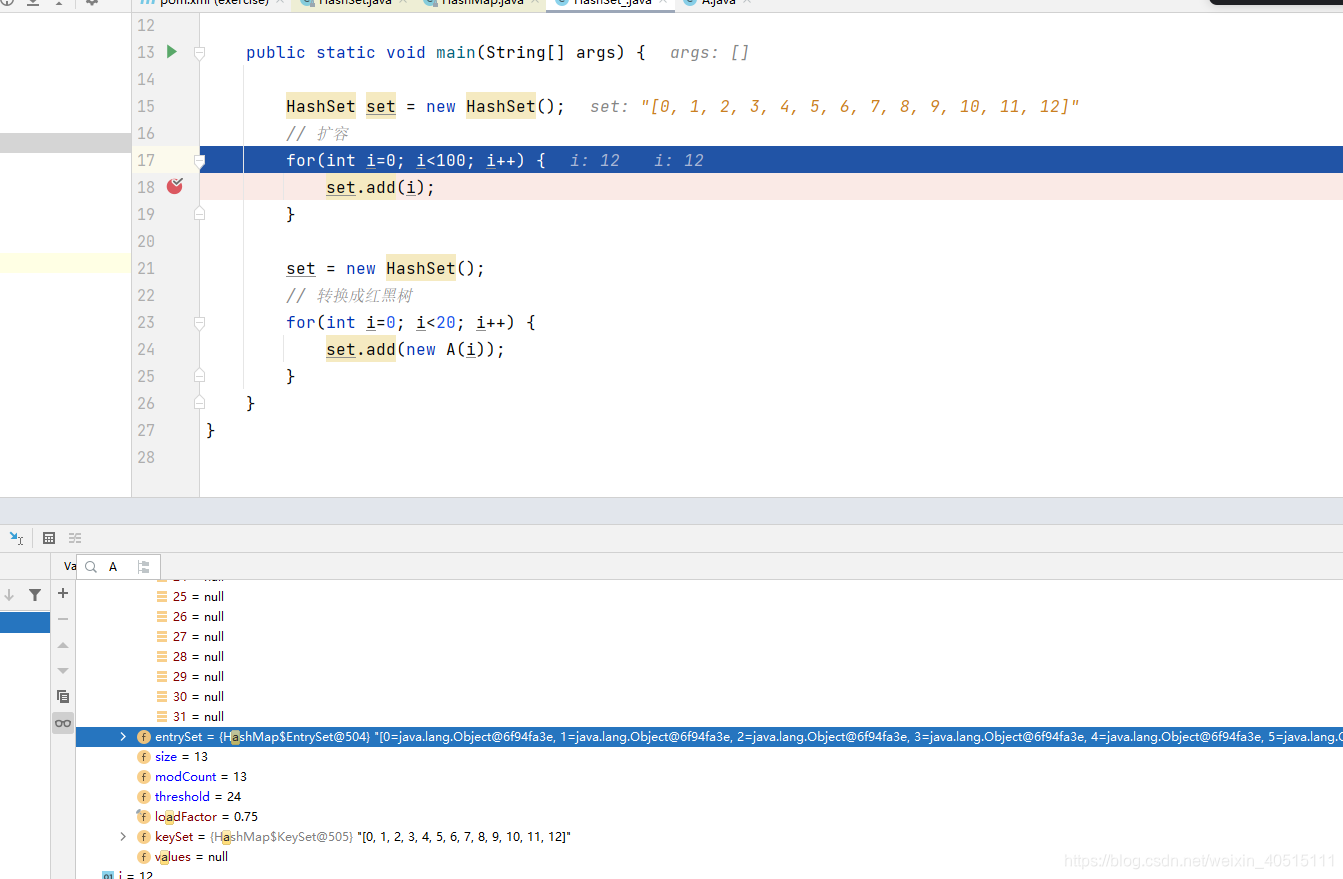Remove the red breakpoint on line 18
Viewport: 1343px width, 879px height.
click(175, 186)
